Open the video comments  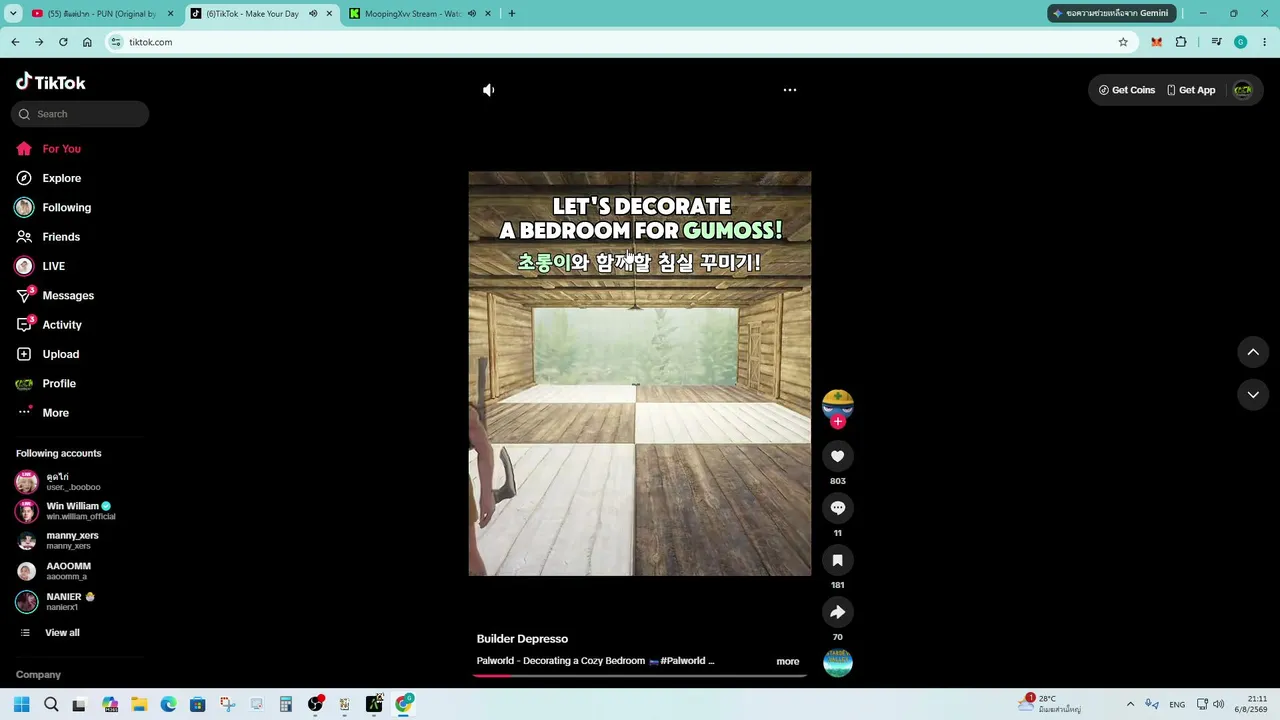tap(838, 508)
